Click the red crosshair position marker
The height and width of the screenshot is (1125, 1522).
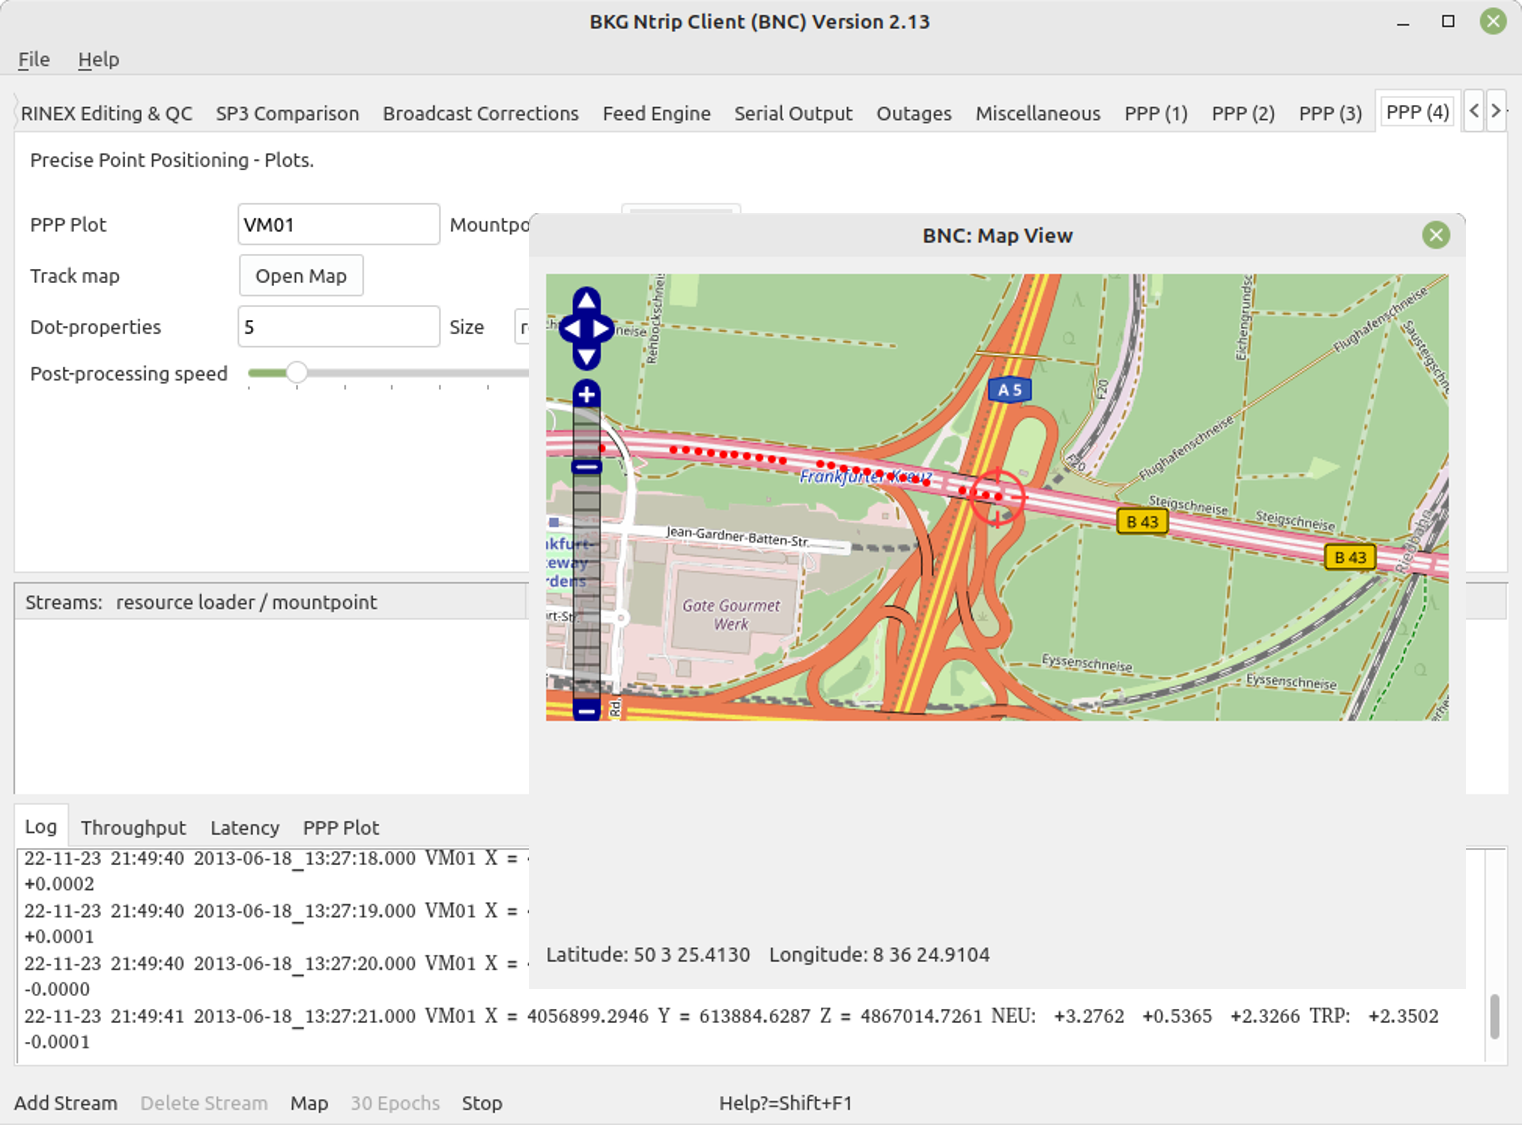(x=996, y=497)
